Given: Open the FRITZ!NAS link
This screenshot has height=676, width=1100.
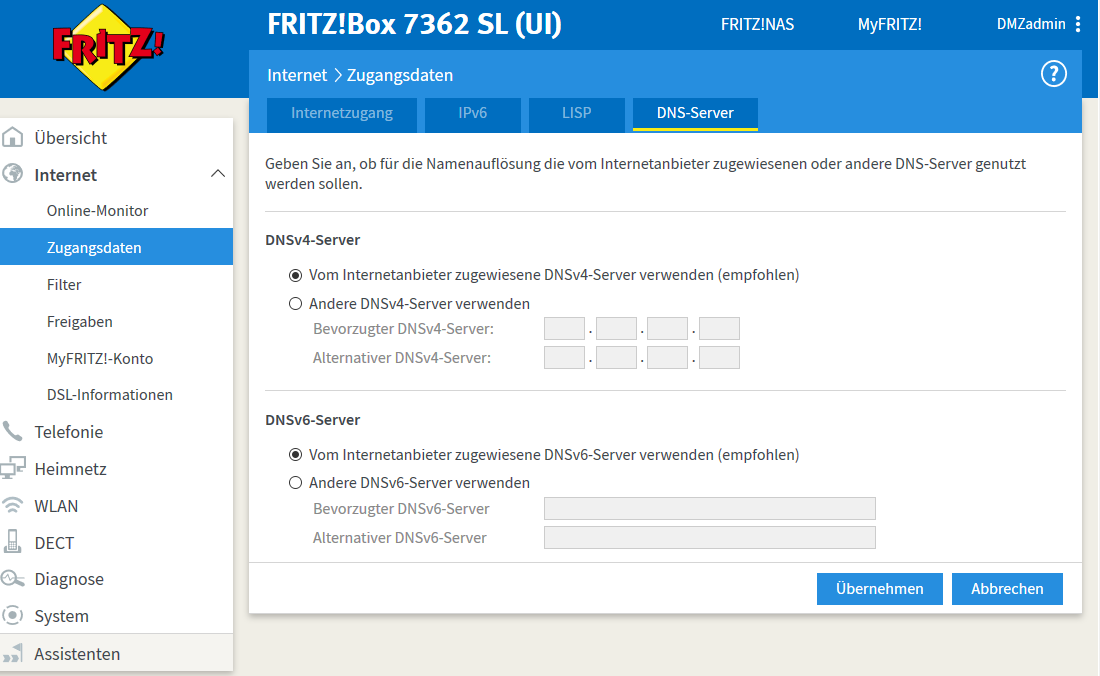Looking at the screenshot, I should 757,25.
